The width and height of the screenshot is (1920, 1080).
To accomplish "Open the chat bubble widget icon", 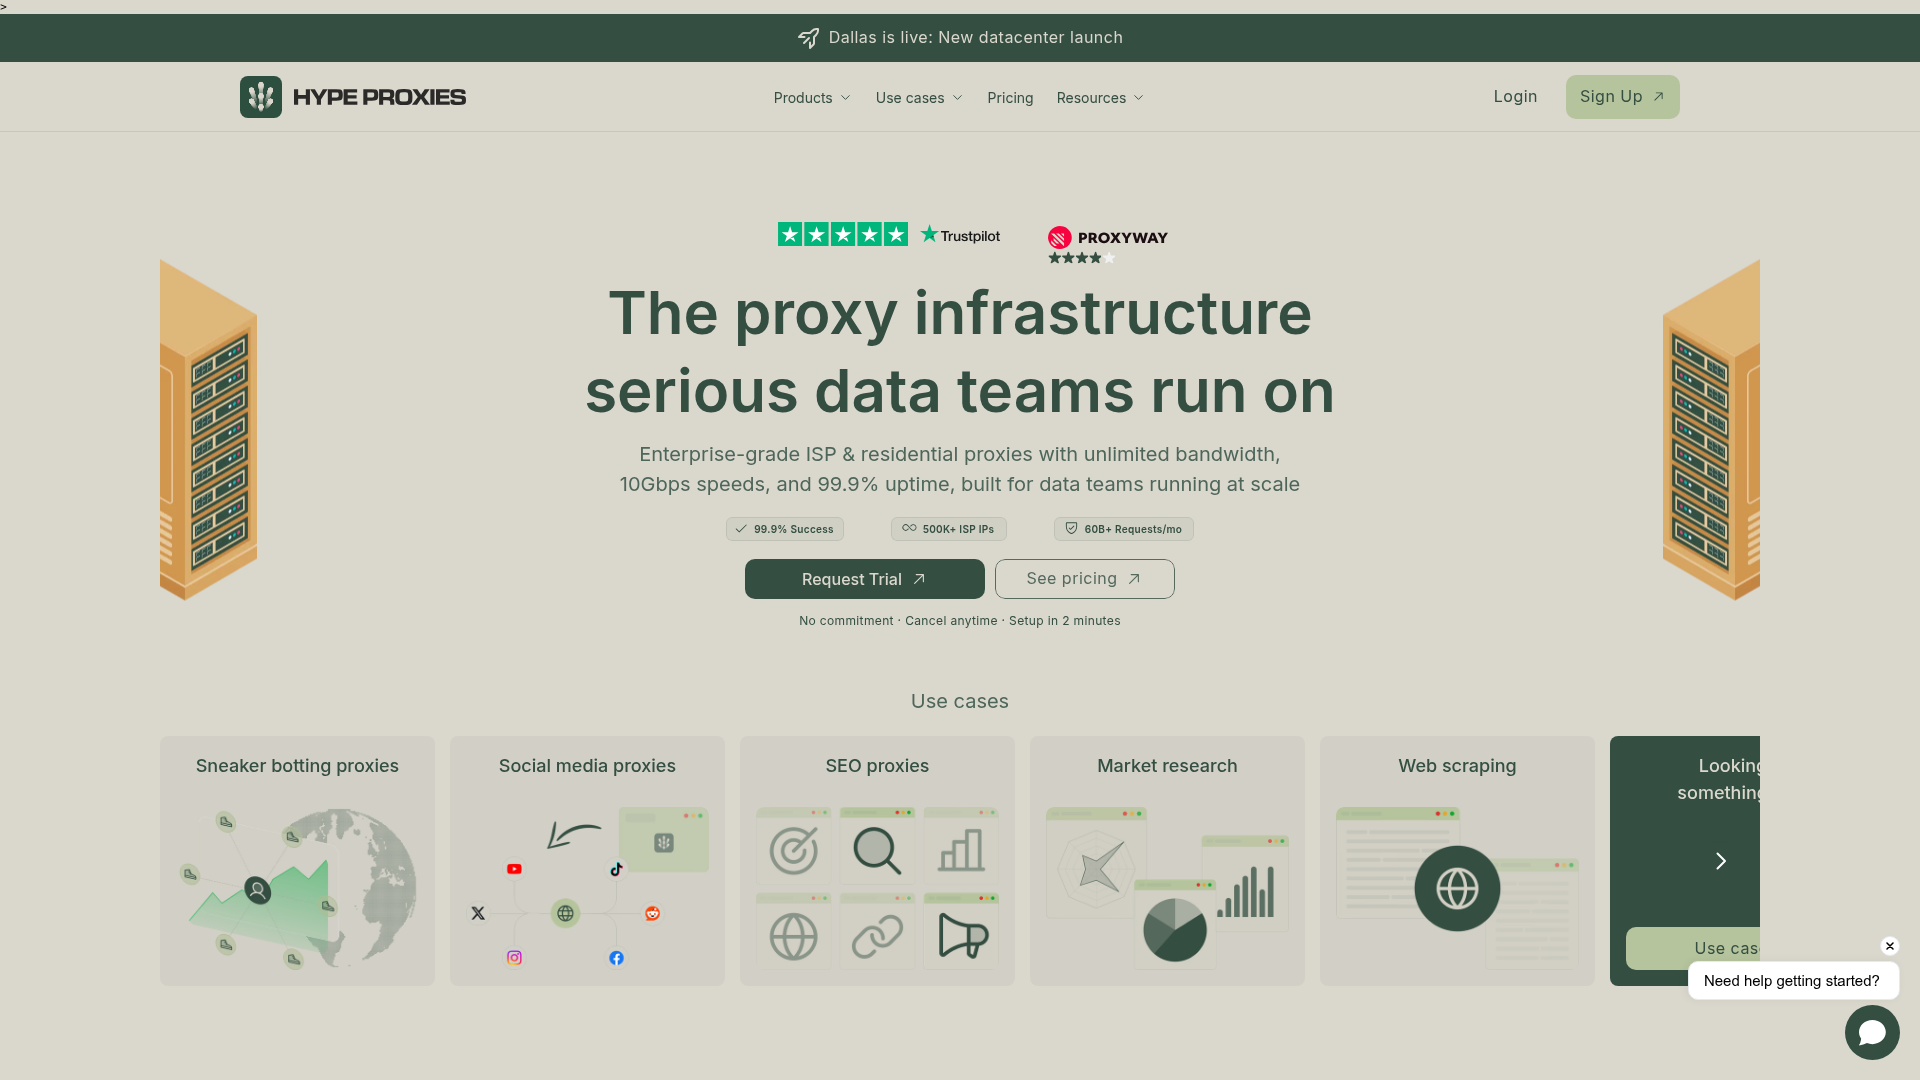I will (1872, 1032).
